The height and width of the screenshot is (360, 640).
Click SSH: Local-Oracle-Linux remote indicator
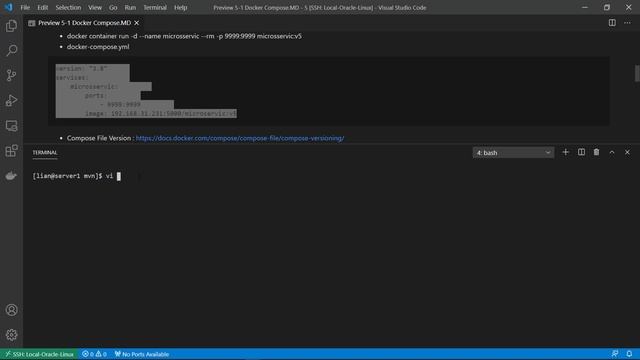point(39,354)
